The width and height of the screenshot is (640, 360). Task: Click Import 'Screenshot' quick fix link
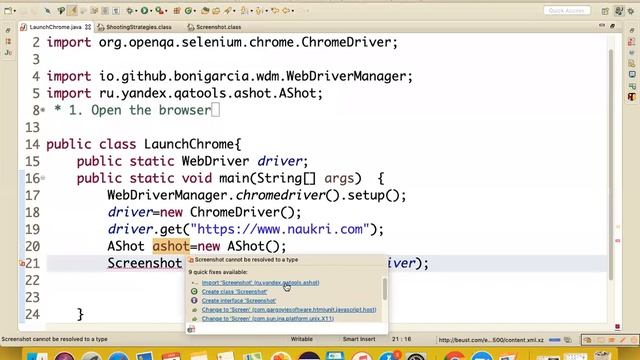[260, 282]
